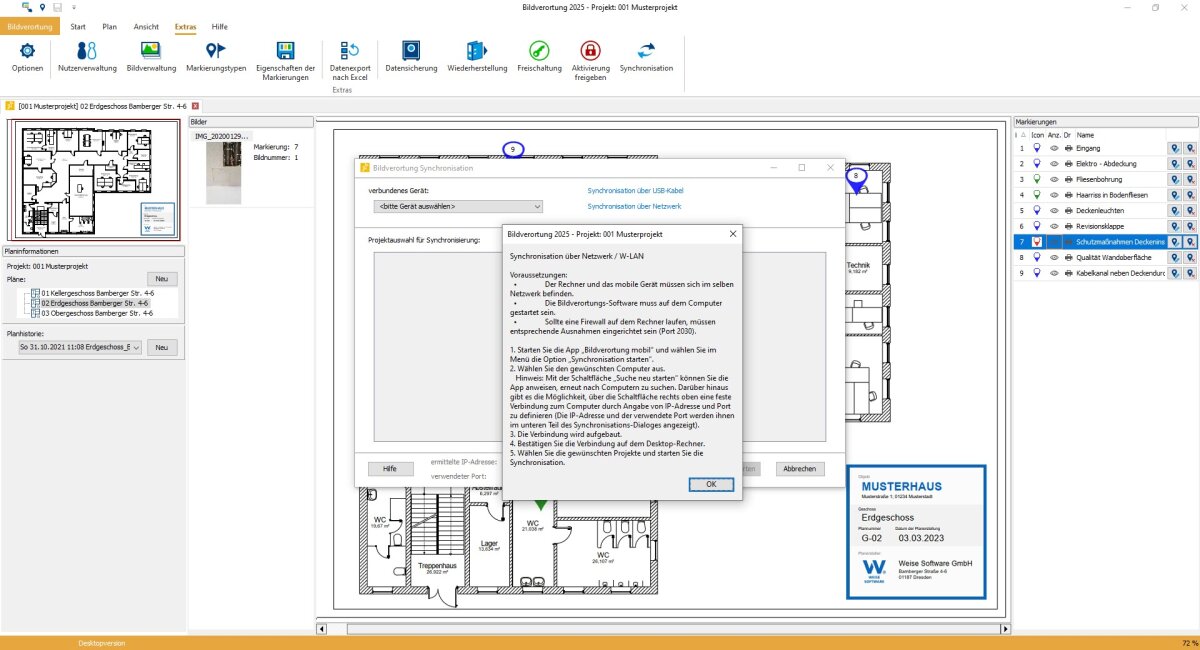
Task: Click the green marker icon of Fliesenbohrung row
Action: pos(1037,179)
